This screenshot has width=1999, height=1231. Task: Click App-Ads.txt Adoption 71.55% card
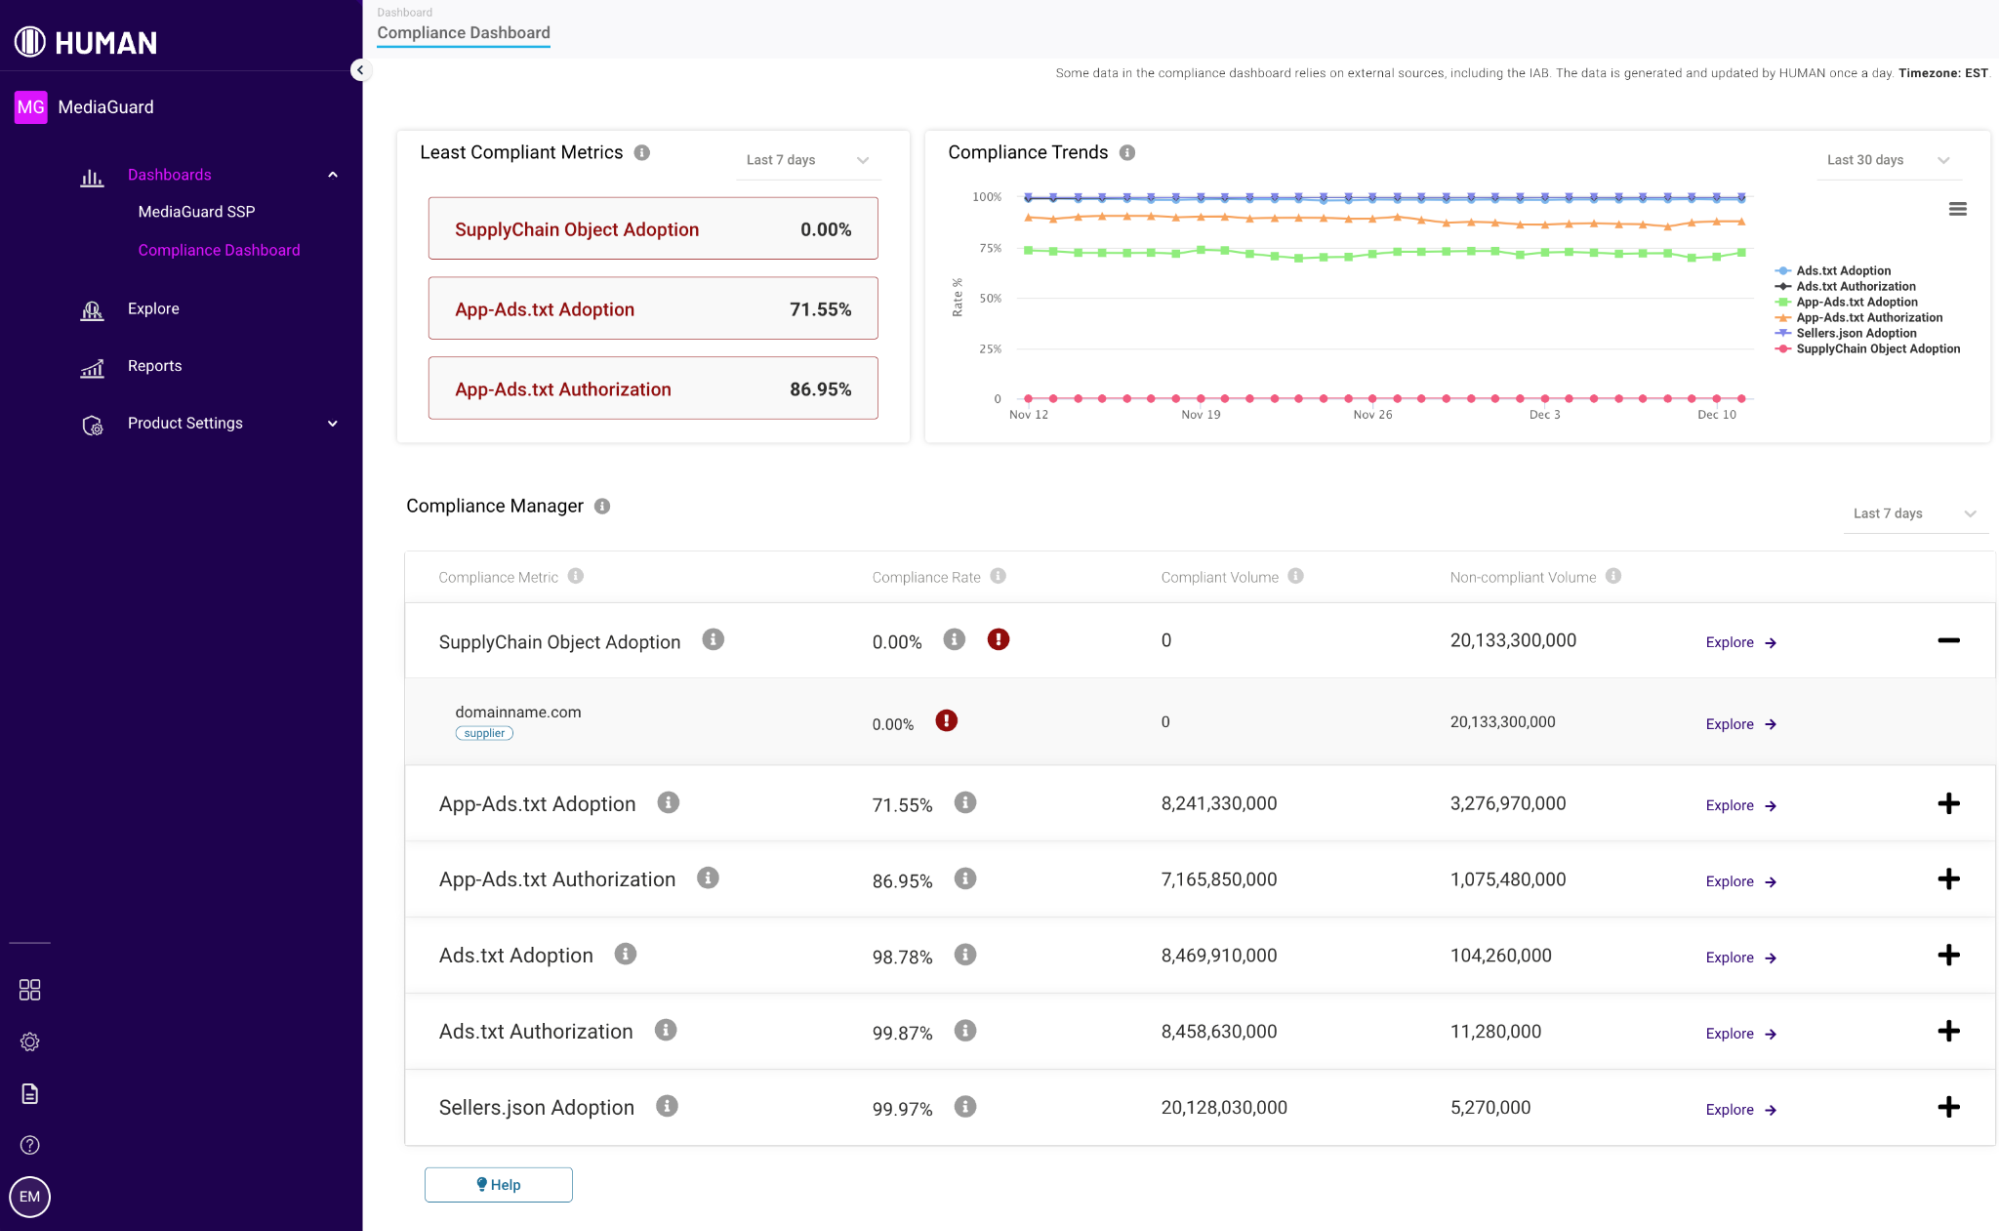653,309
